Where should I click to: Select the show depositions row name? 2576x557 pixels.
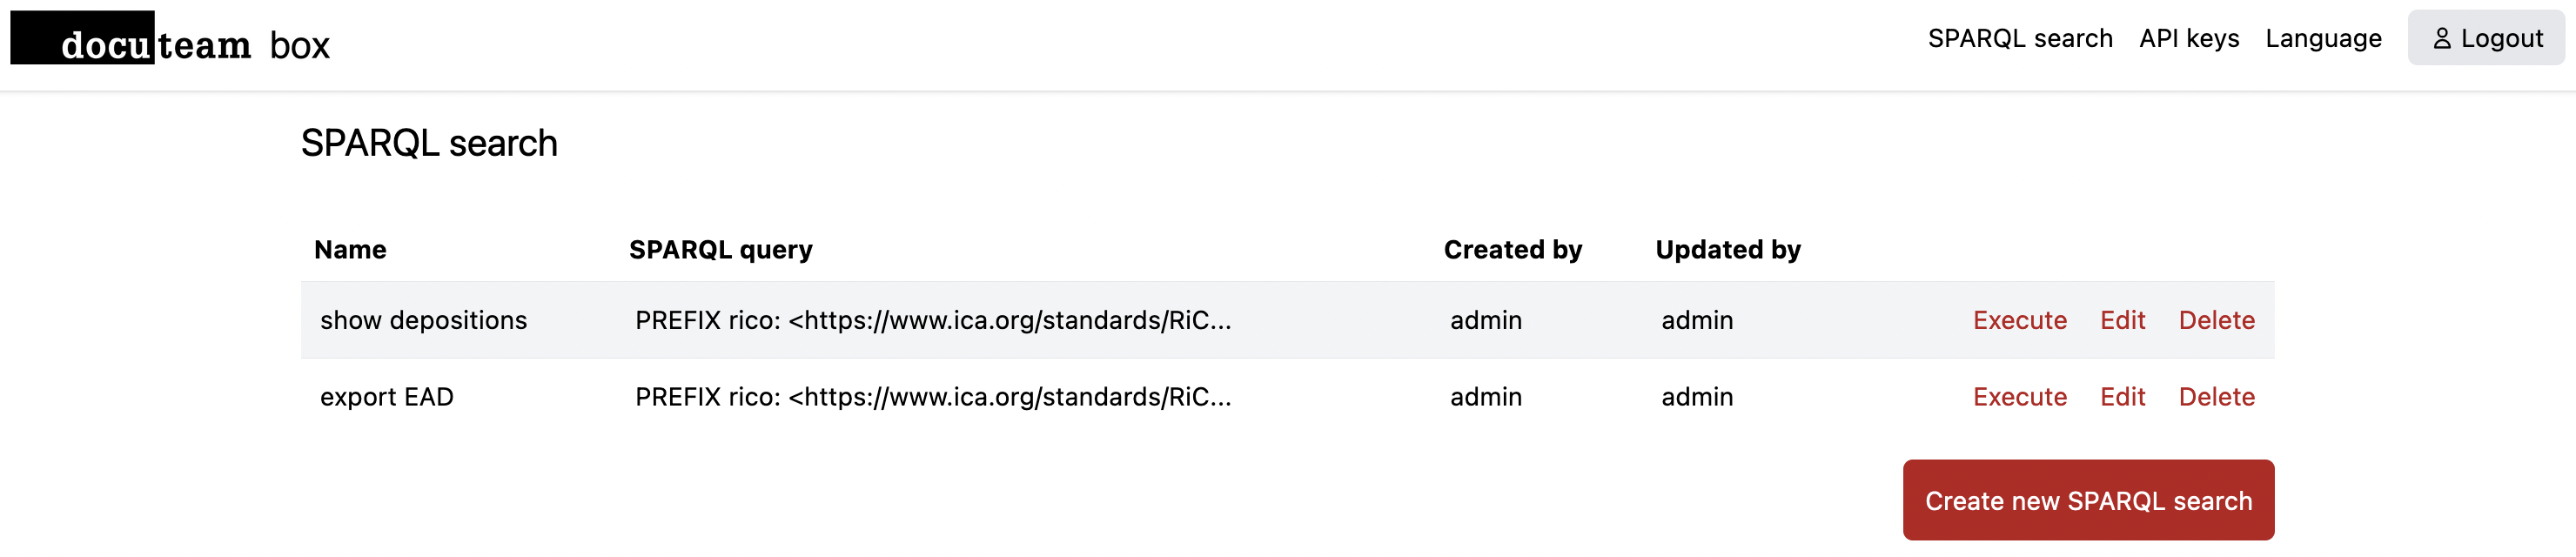[423, 320]
